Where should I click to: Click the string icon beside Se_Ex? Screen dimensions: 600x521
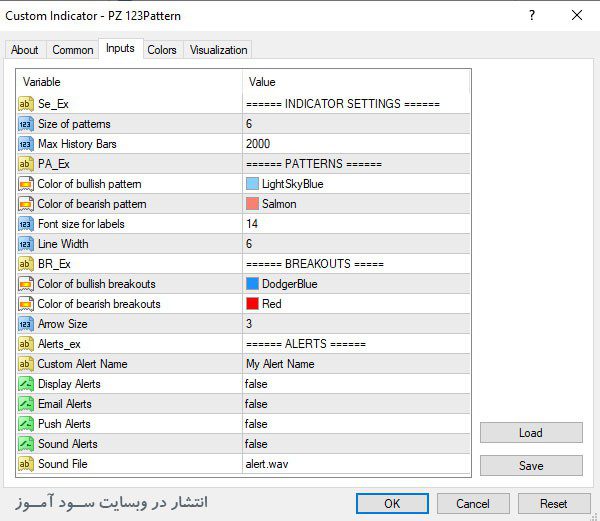point(25,104)
